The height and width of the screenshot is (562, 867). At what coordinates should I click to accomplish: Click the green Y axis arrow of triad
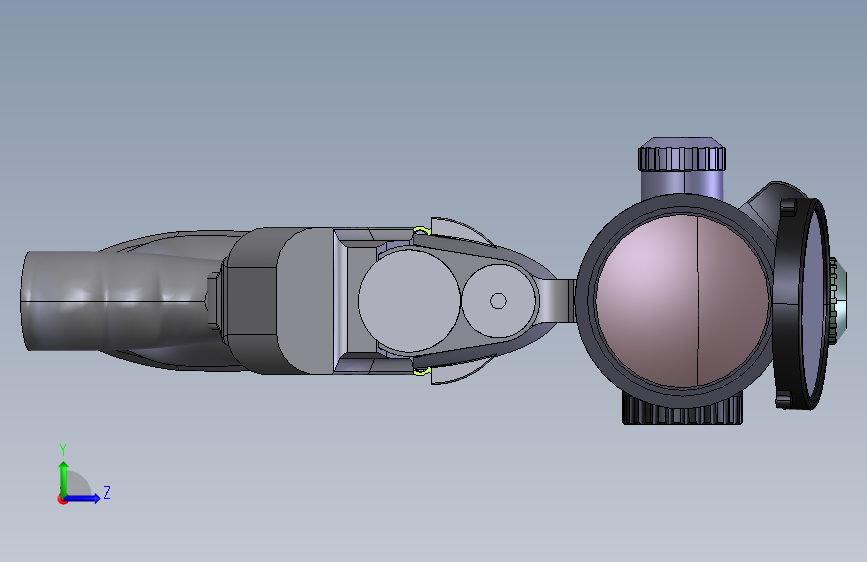pos(64,479)
